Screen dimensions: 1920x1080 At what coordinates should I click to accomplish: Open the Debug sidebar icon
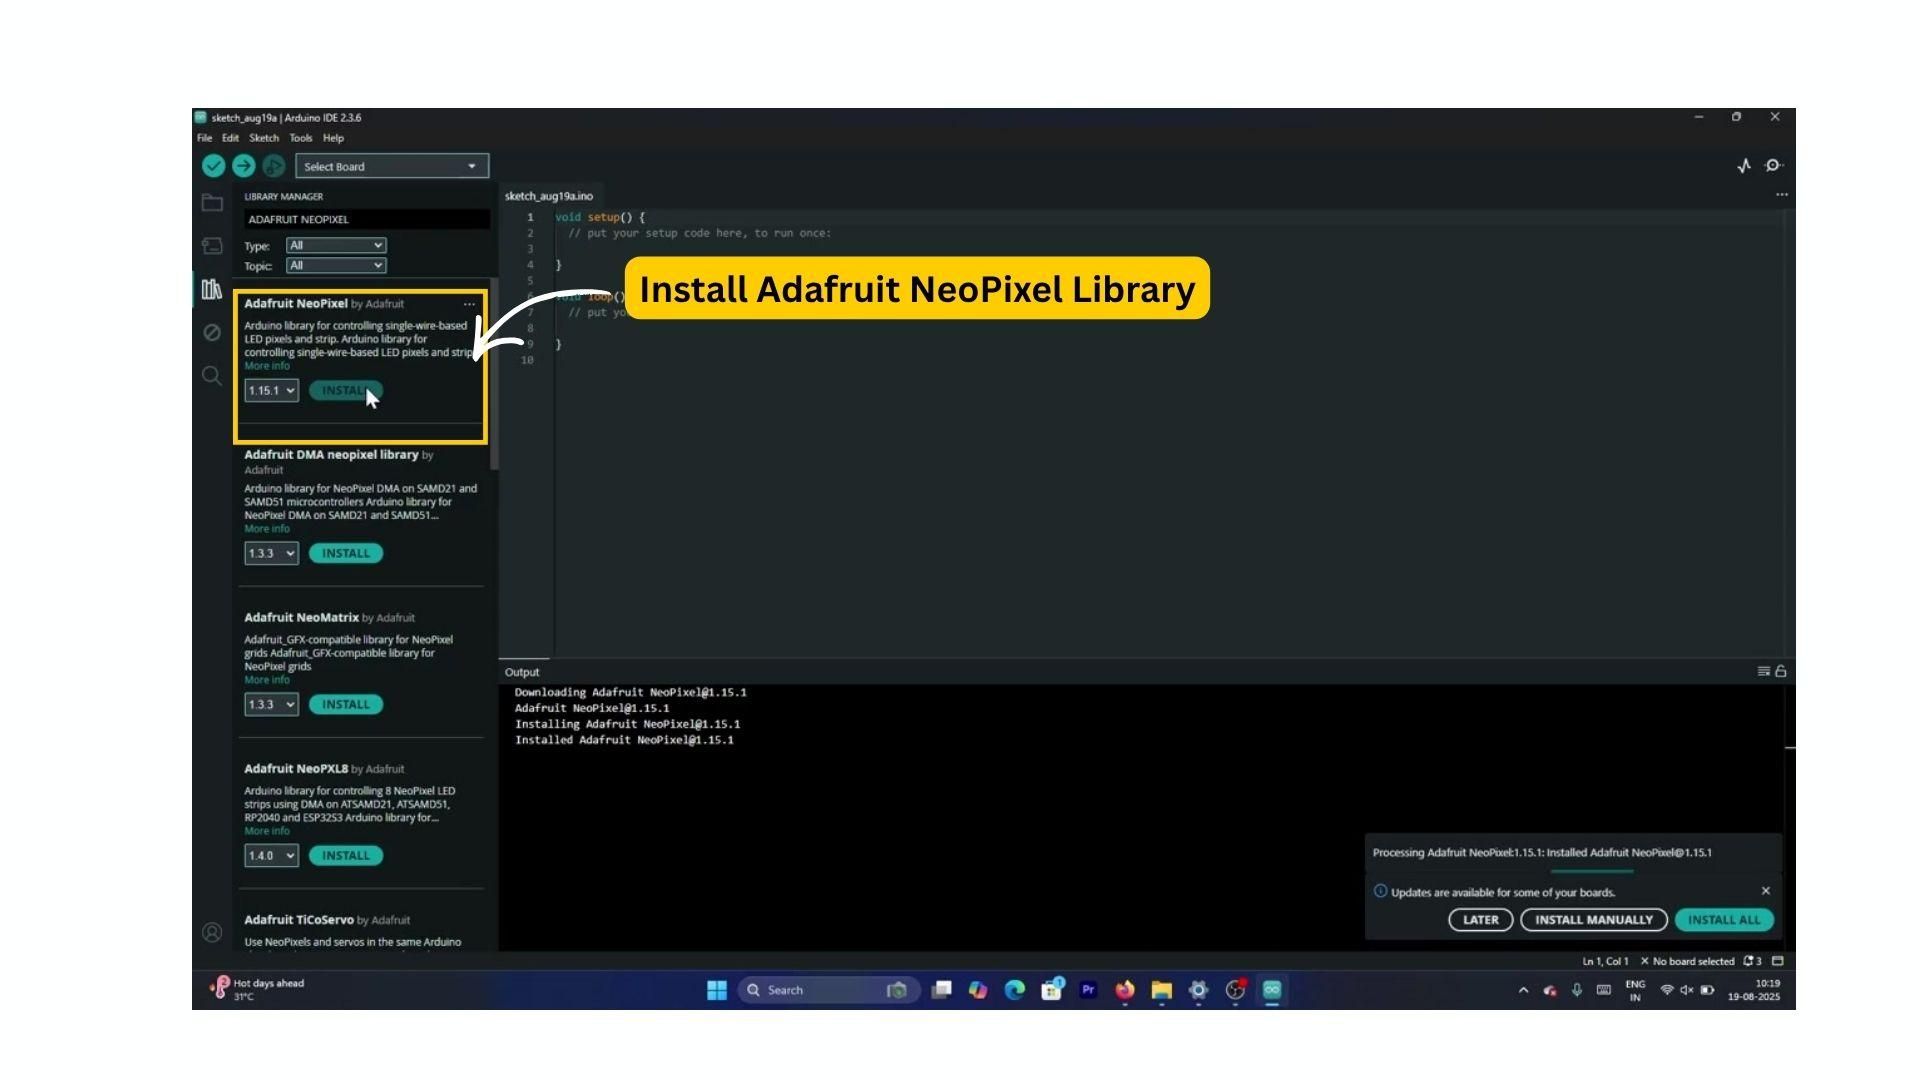(212, 332)
